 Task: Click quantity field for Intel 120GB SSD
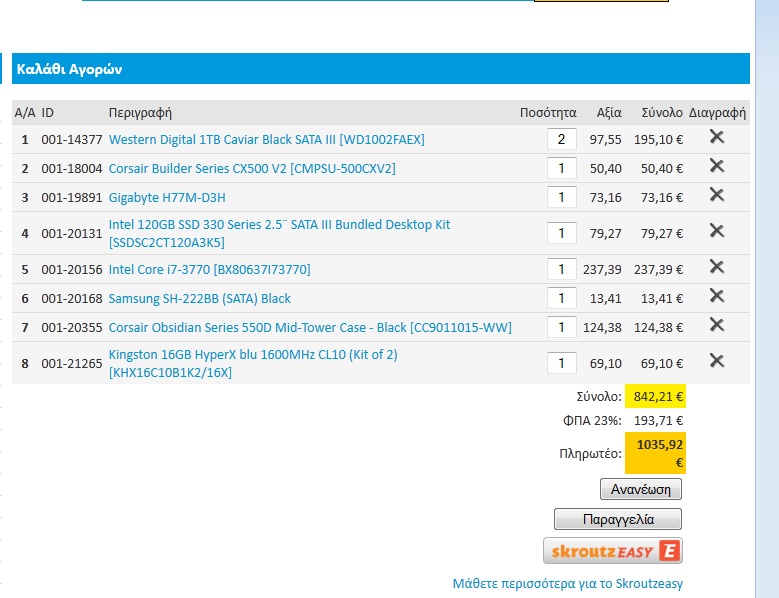pos(561,233)
